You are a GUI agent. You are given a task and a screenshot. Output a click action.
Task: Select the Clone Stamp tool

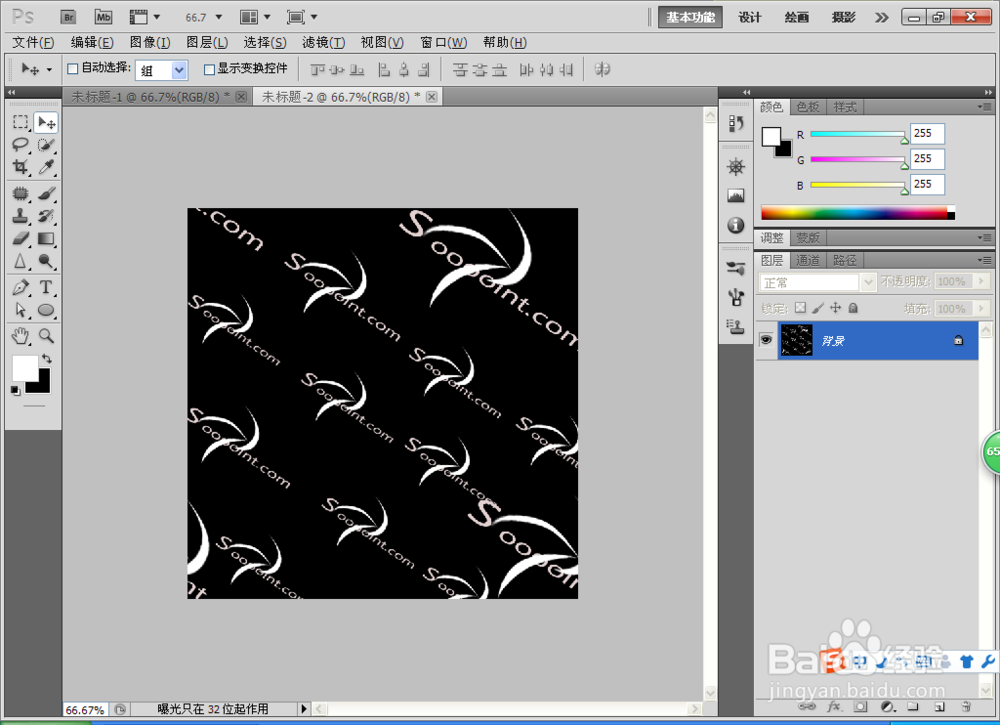[20, 216]
